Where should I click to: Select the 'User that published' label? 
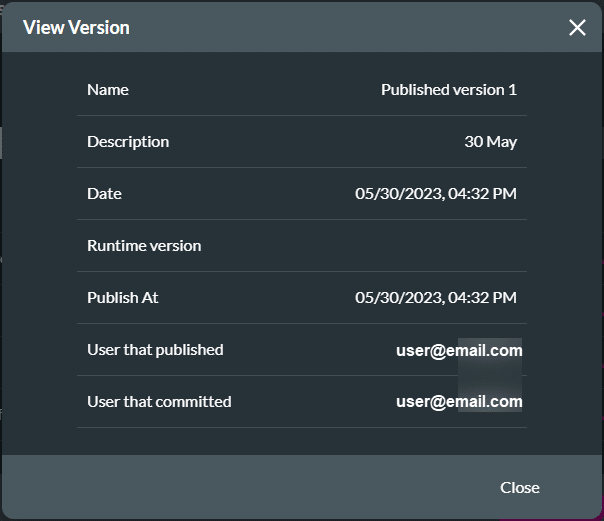pos(155,350)
